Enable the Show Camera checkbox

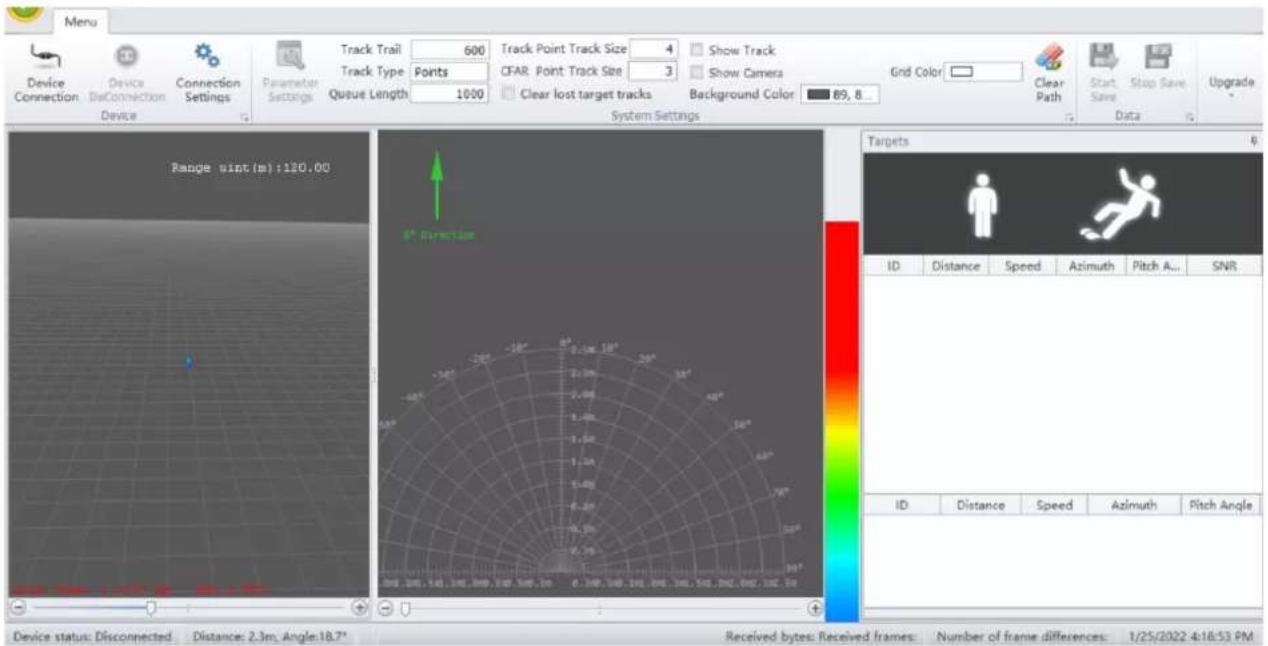pyautogui.click(x=697, y=72)
